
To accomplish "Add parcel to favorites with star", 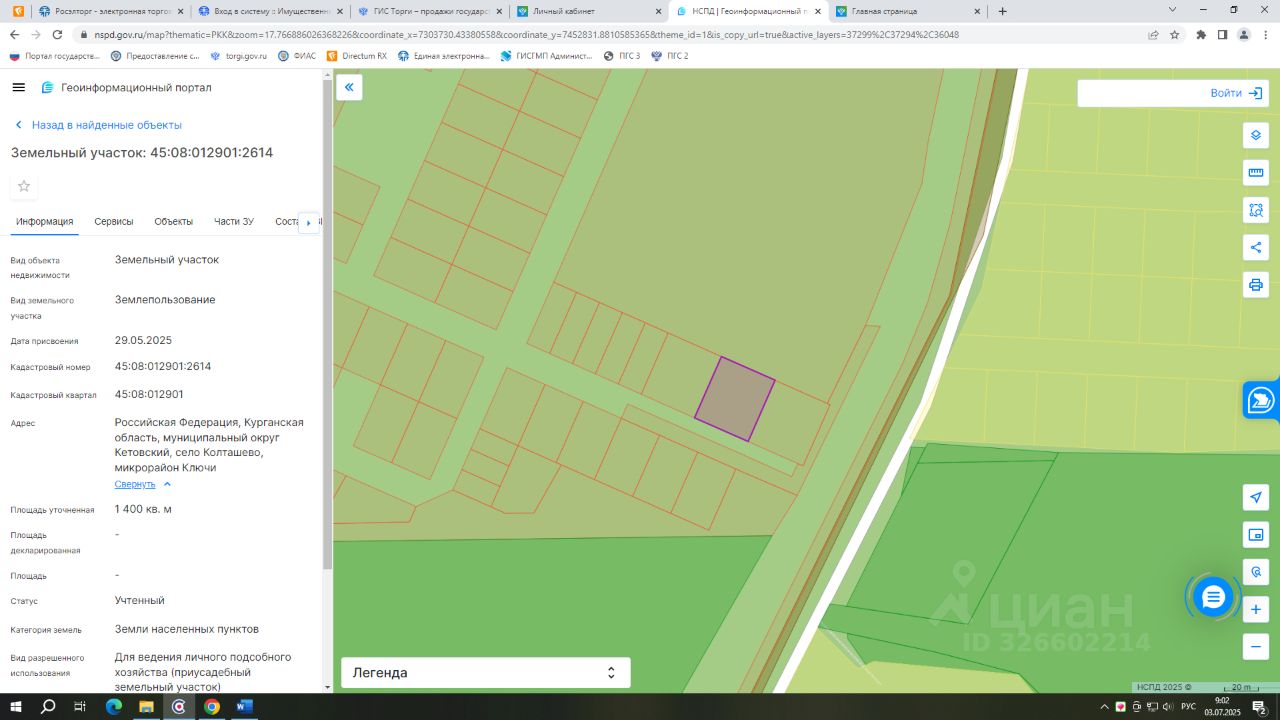I will pyautogui.click(x=24, y=186).
